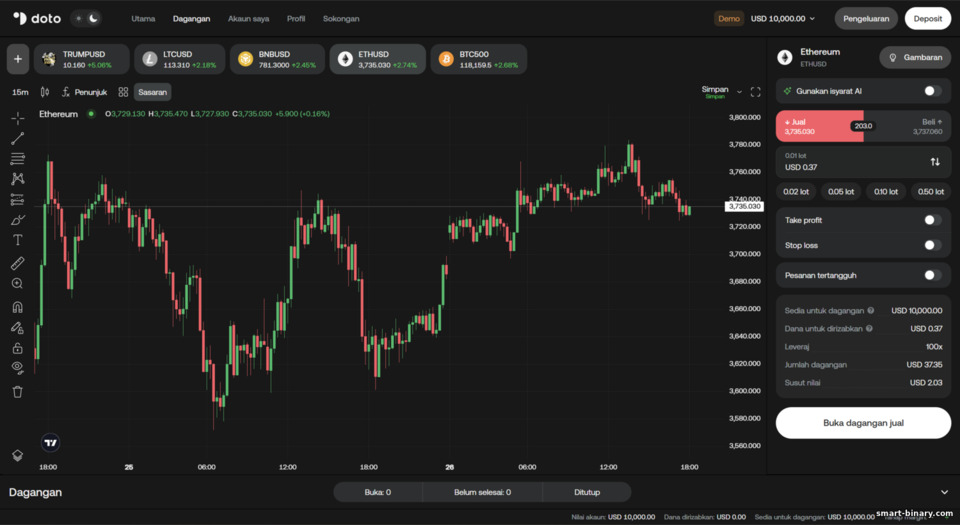
Task: Select the TRUMPUSD instrument tab
Action: pyautogui.click(x=81, y=59)
